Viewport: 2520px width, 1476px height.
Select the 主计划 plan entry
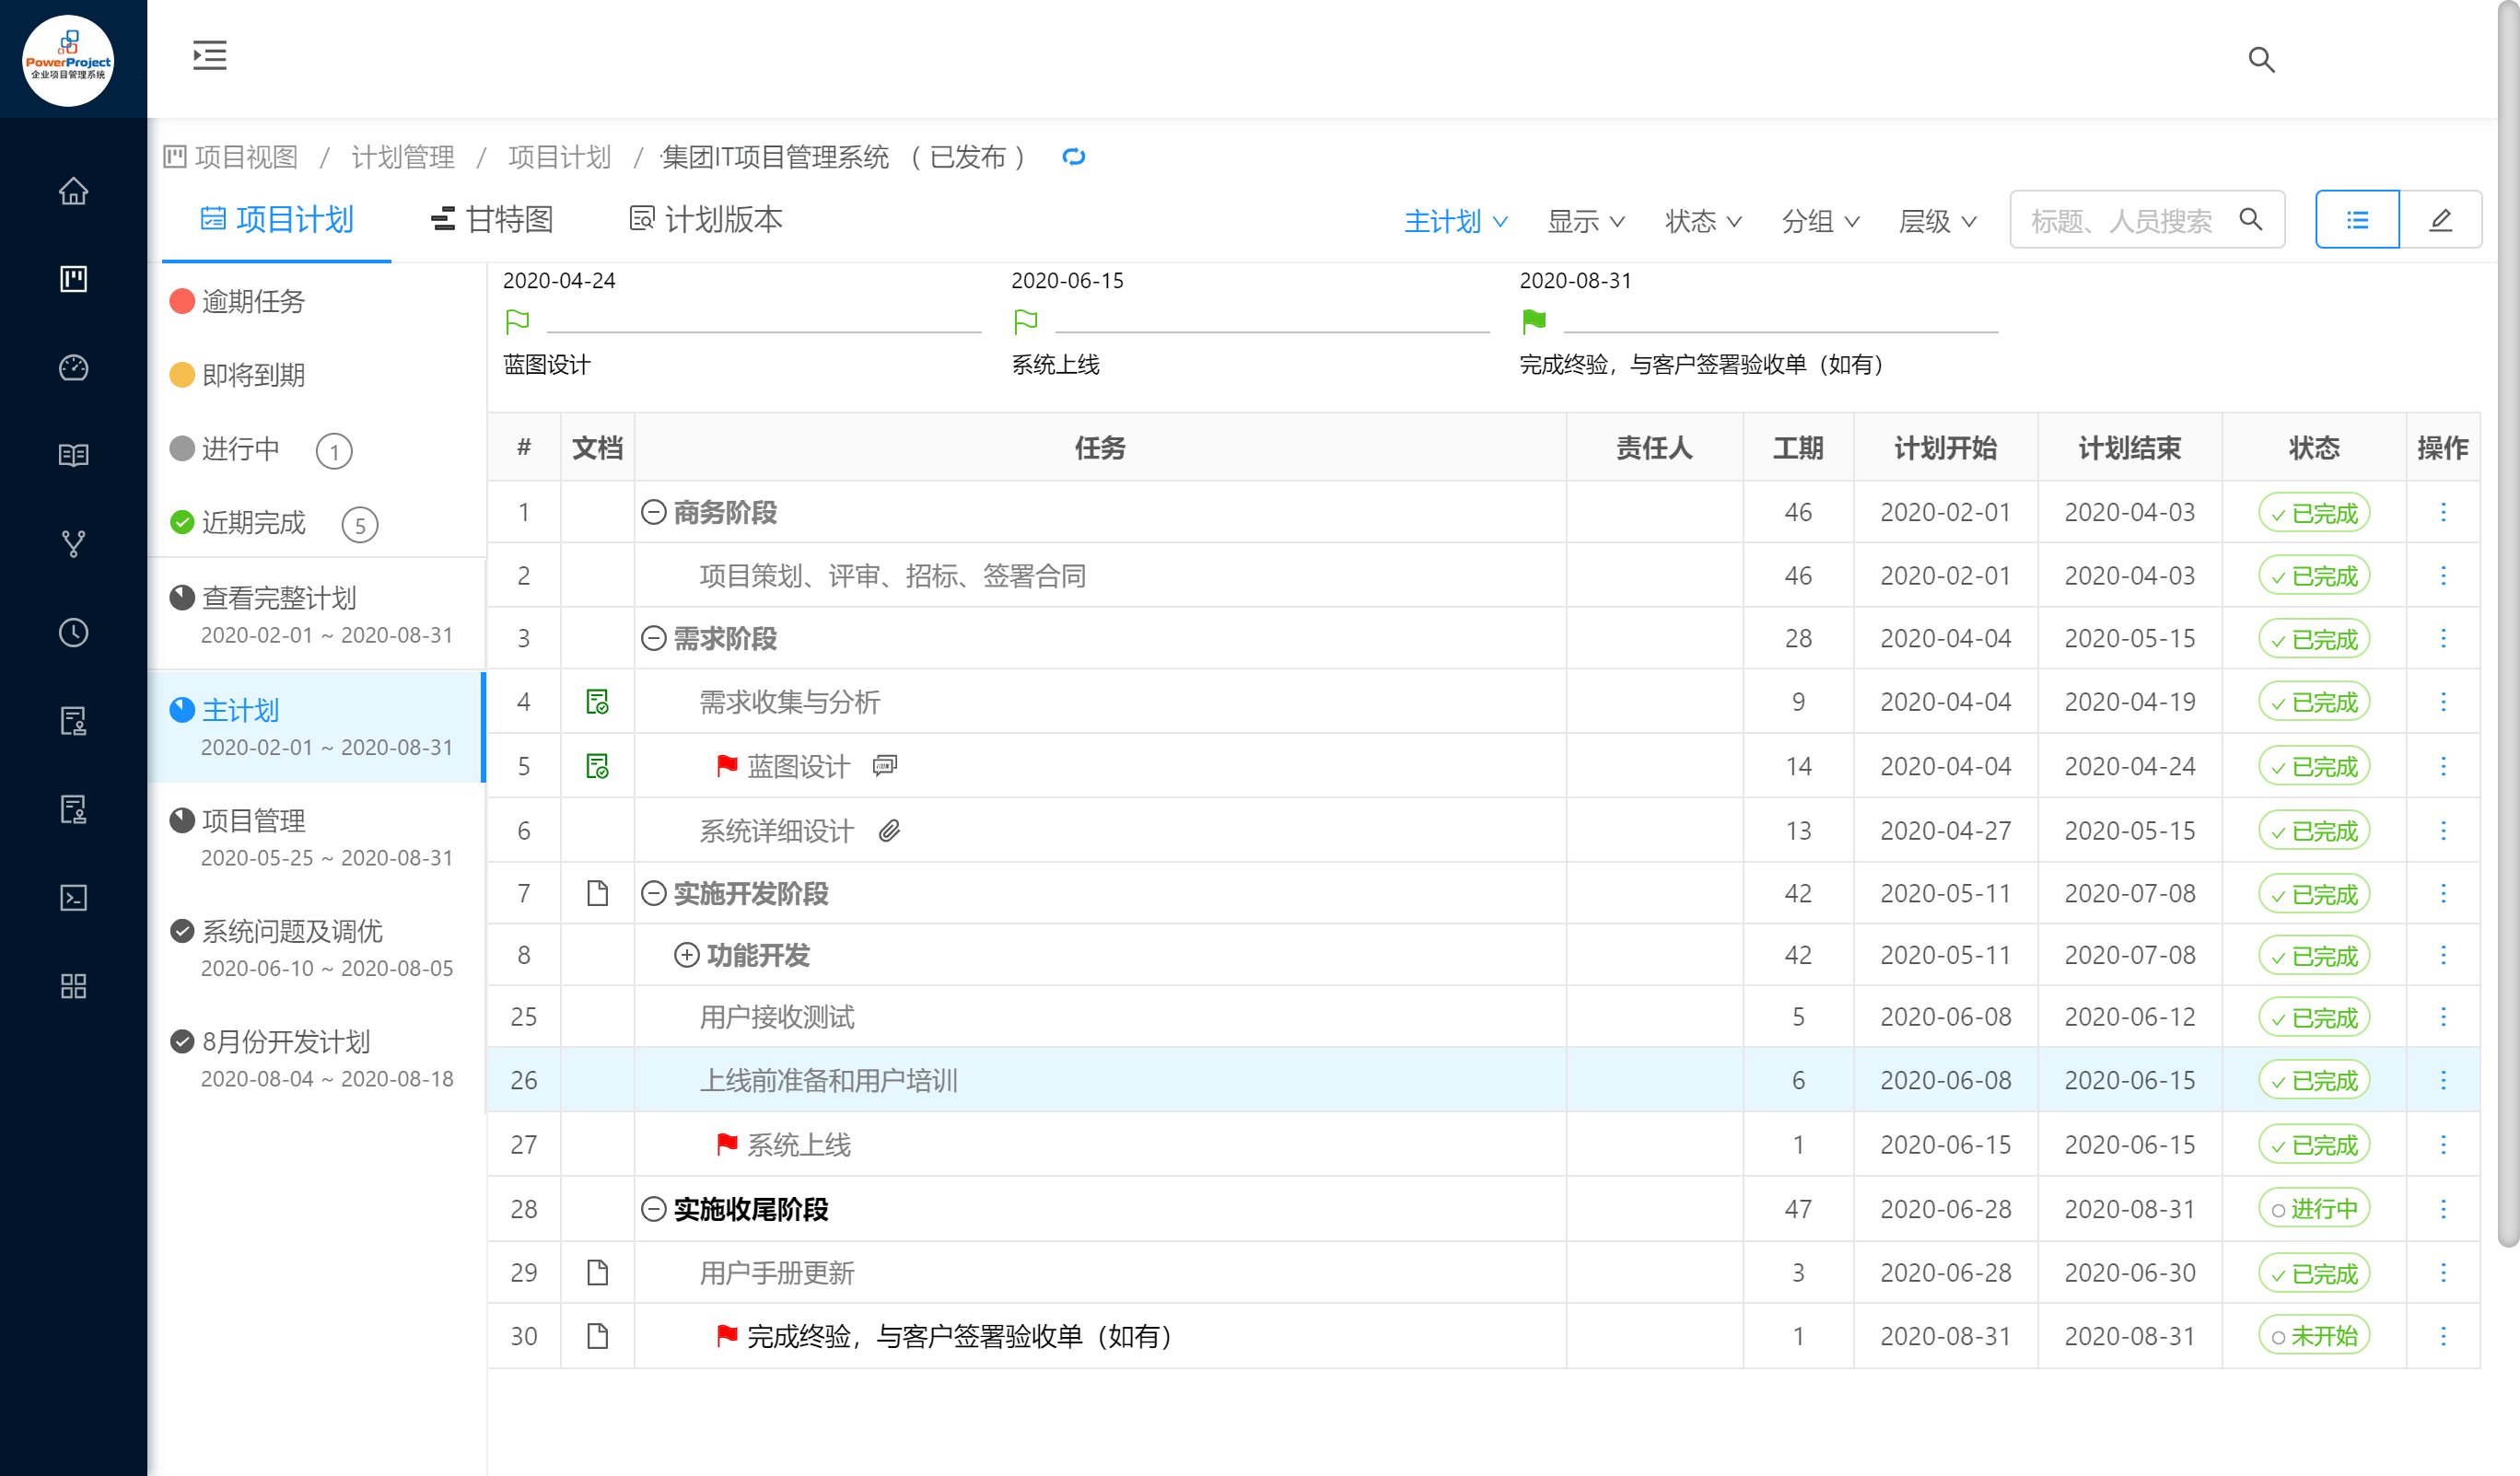[317, 727]
